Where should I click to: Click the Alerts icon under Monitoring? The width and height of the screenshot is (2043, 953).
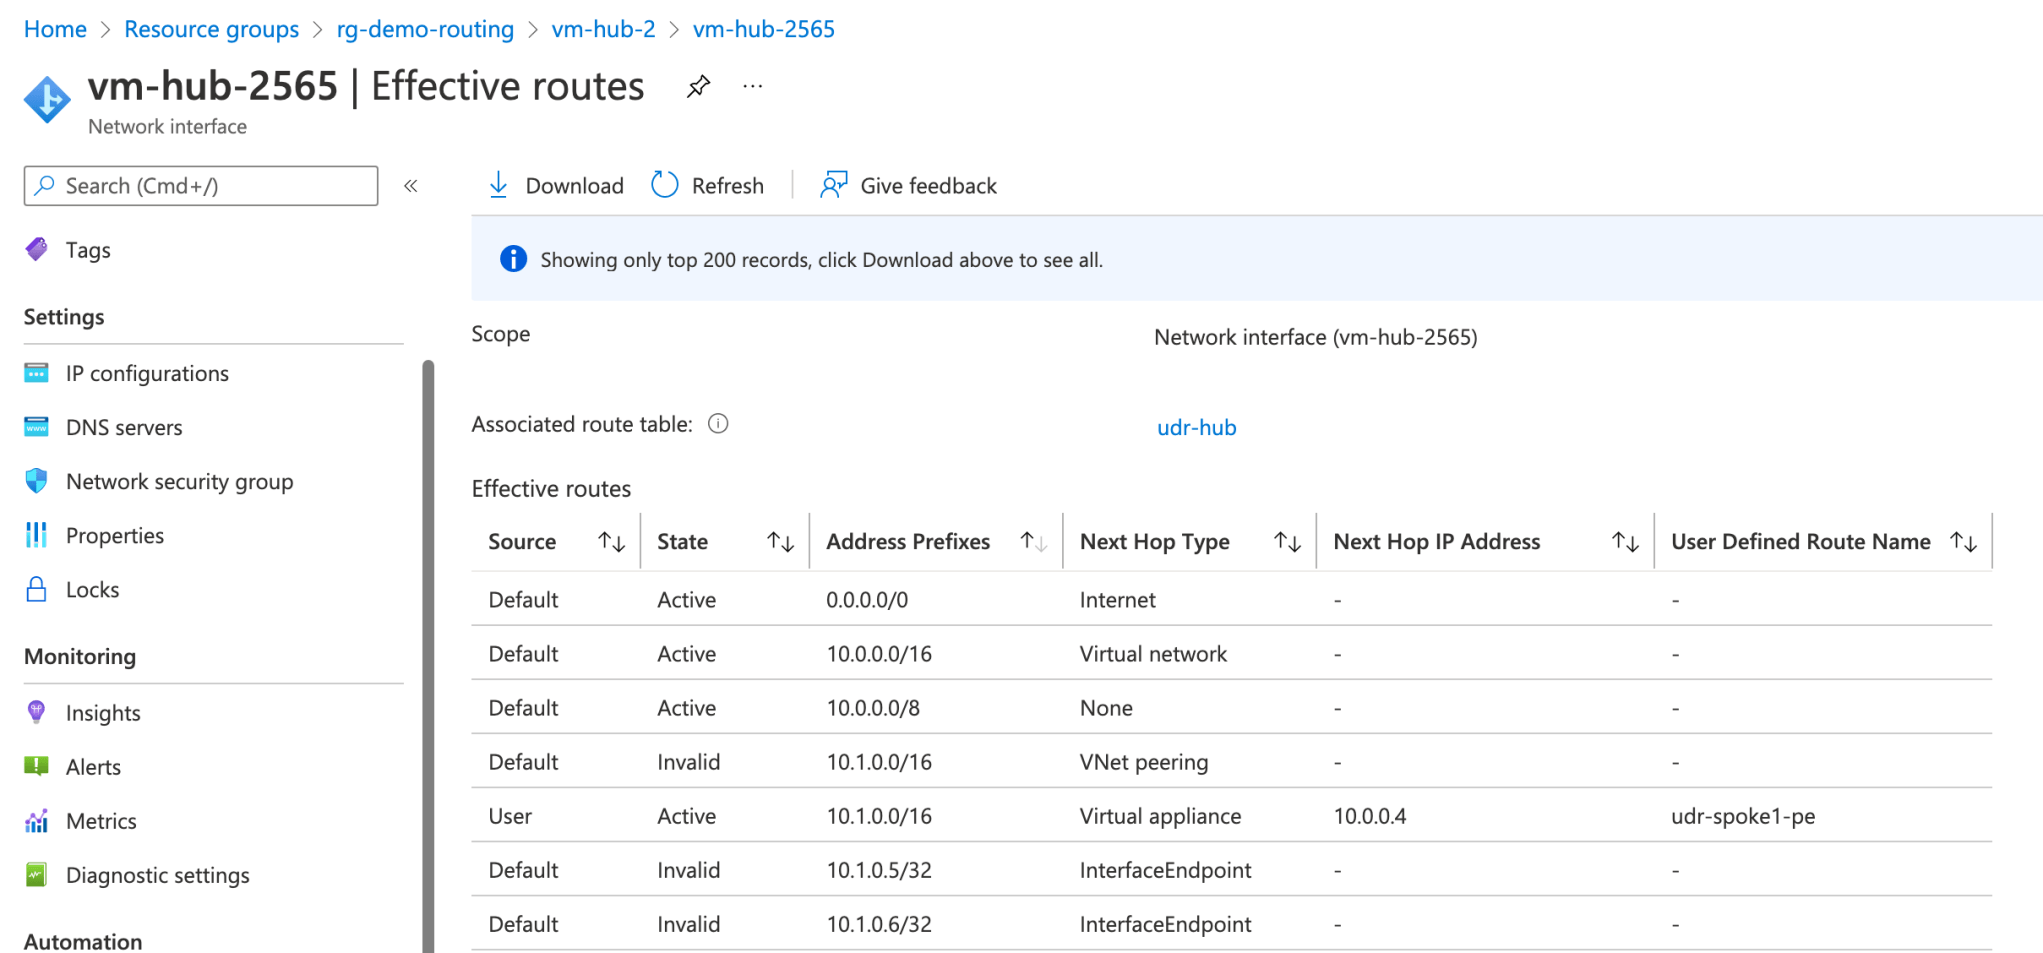[x=37, y=766]
